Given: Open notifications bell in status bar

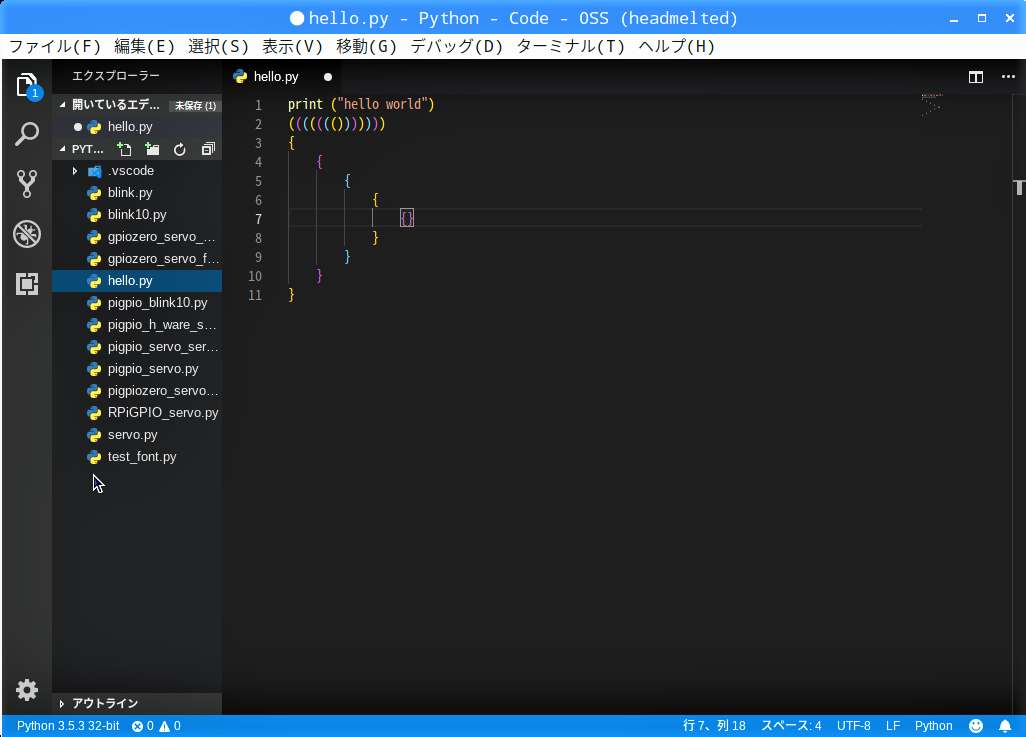Looking at the screenshot, I should point(1005,726).
